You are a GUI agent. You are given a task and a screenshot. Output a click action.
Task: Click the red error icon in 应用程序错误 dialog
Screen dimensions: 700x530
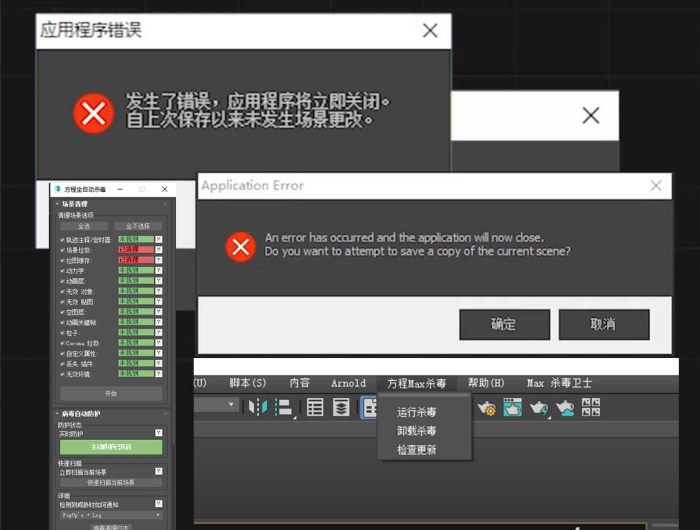pyautogui.click(x=94, y=113)
